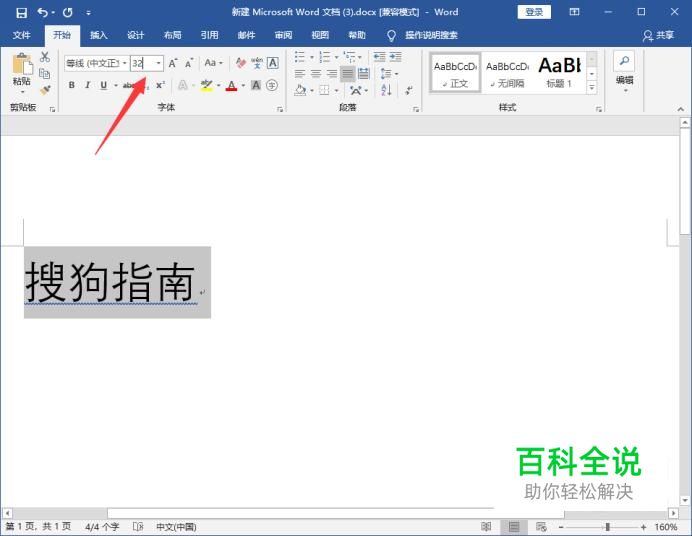Screen dimensions: 692x536
Task: Toggle underline formatting
Action: 103,85
